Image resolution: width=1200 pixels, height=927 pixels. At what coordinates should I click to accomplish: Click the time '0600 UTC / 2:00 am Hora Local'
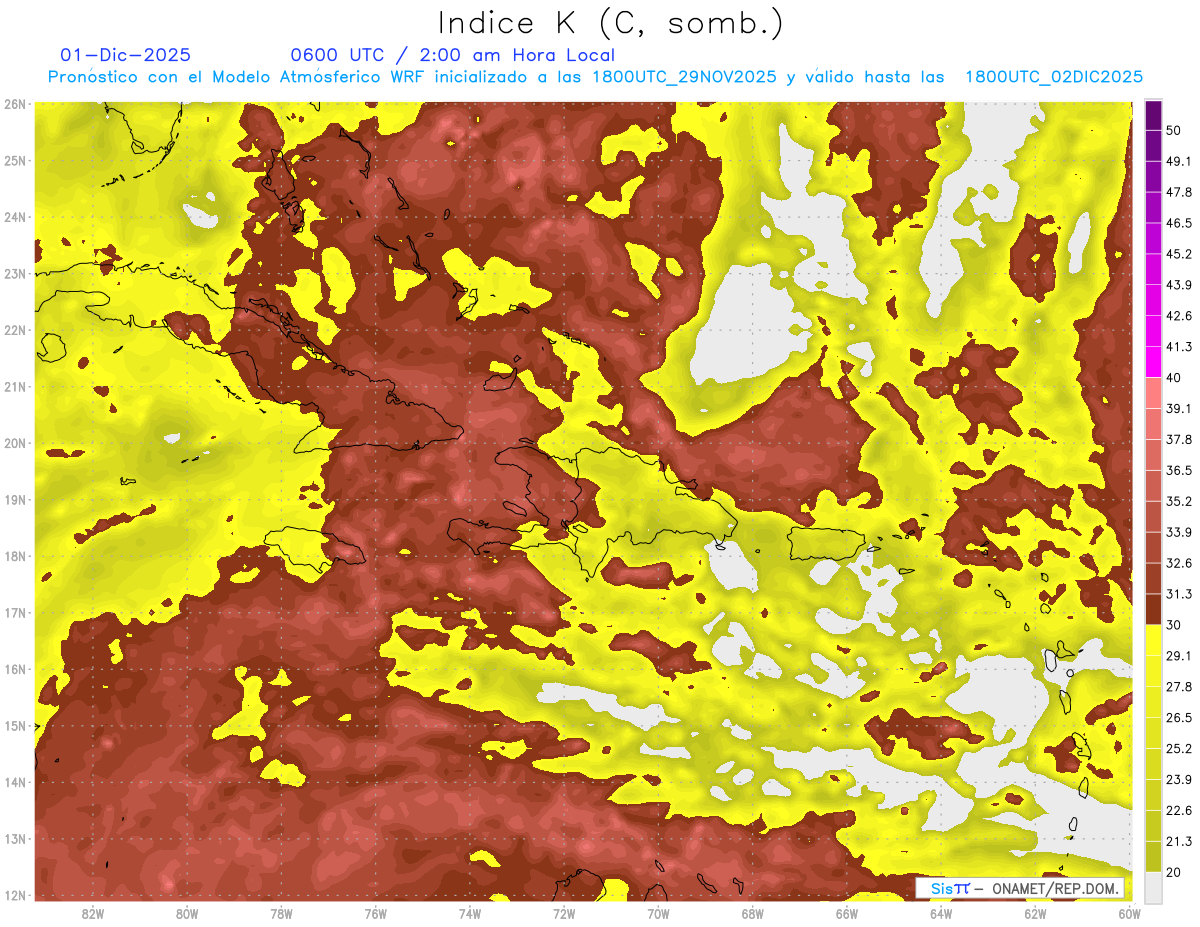pyautogui.click(x=452, y=56)
